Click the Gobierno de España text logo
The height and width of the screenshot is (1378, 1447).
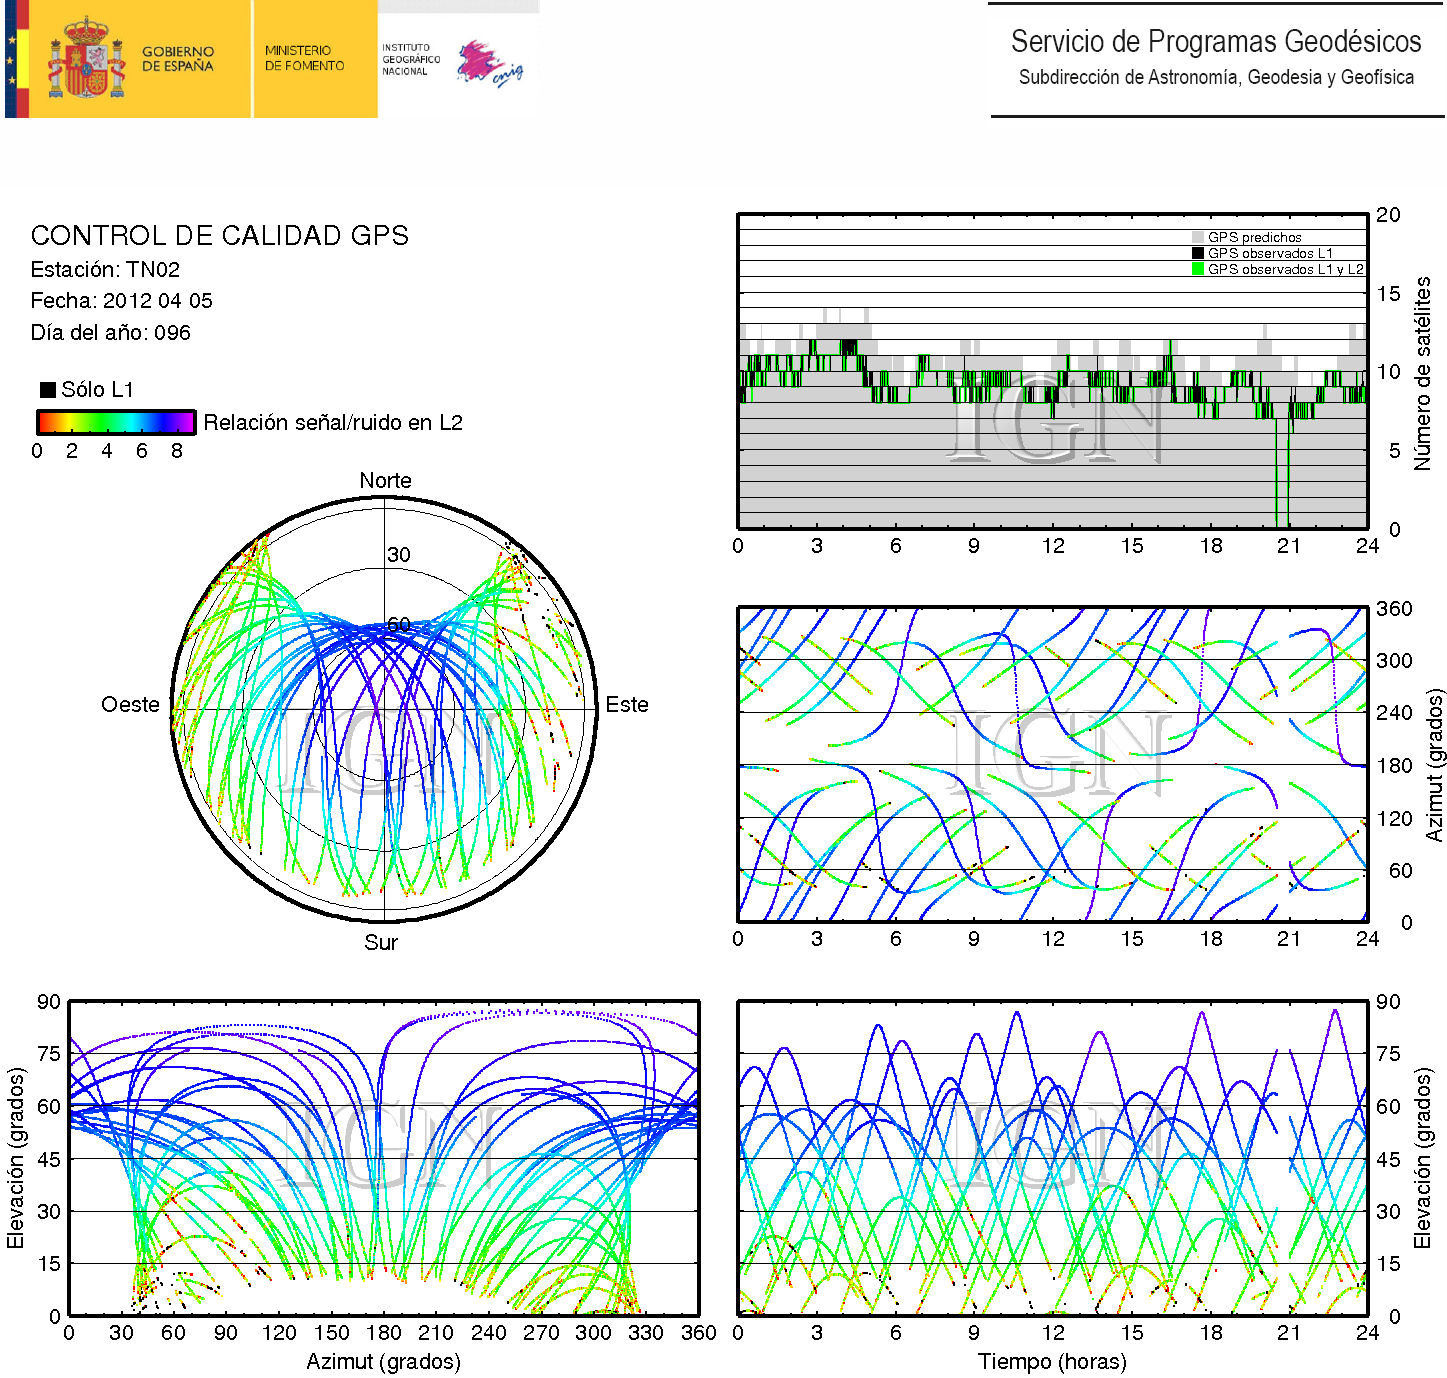(177, 59)
